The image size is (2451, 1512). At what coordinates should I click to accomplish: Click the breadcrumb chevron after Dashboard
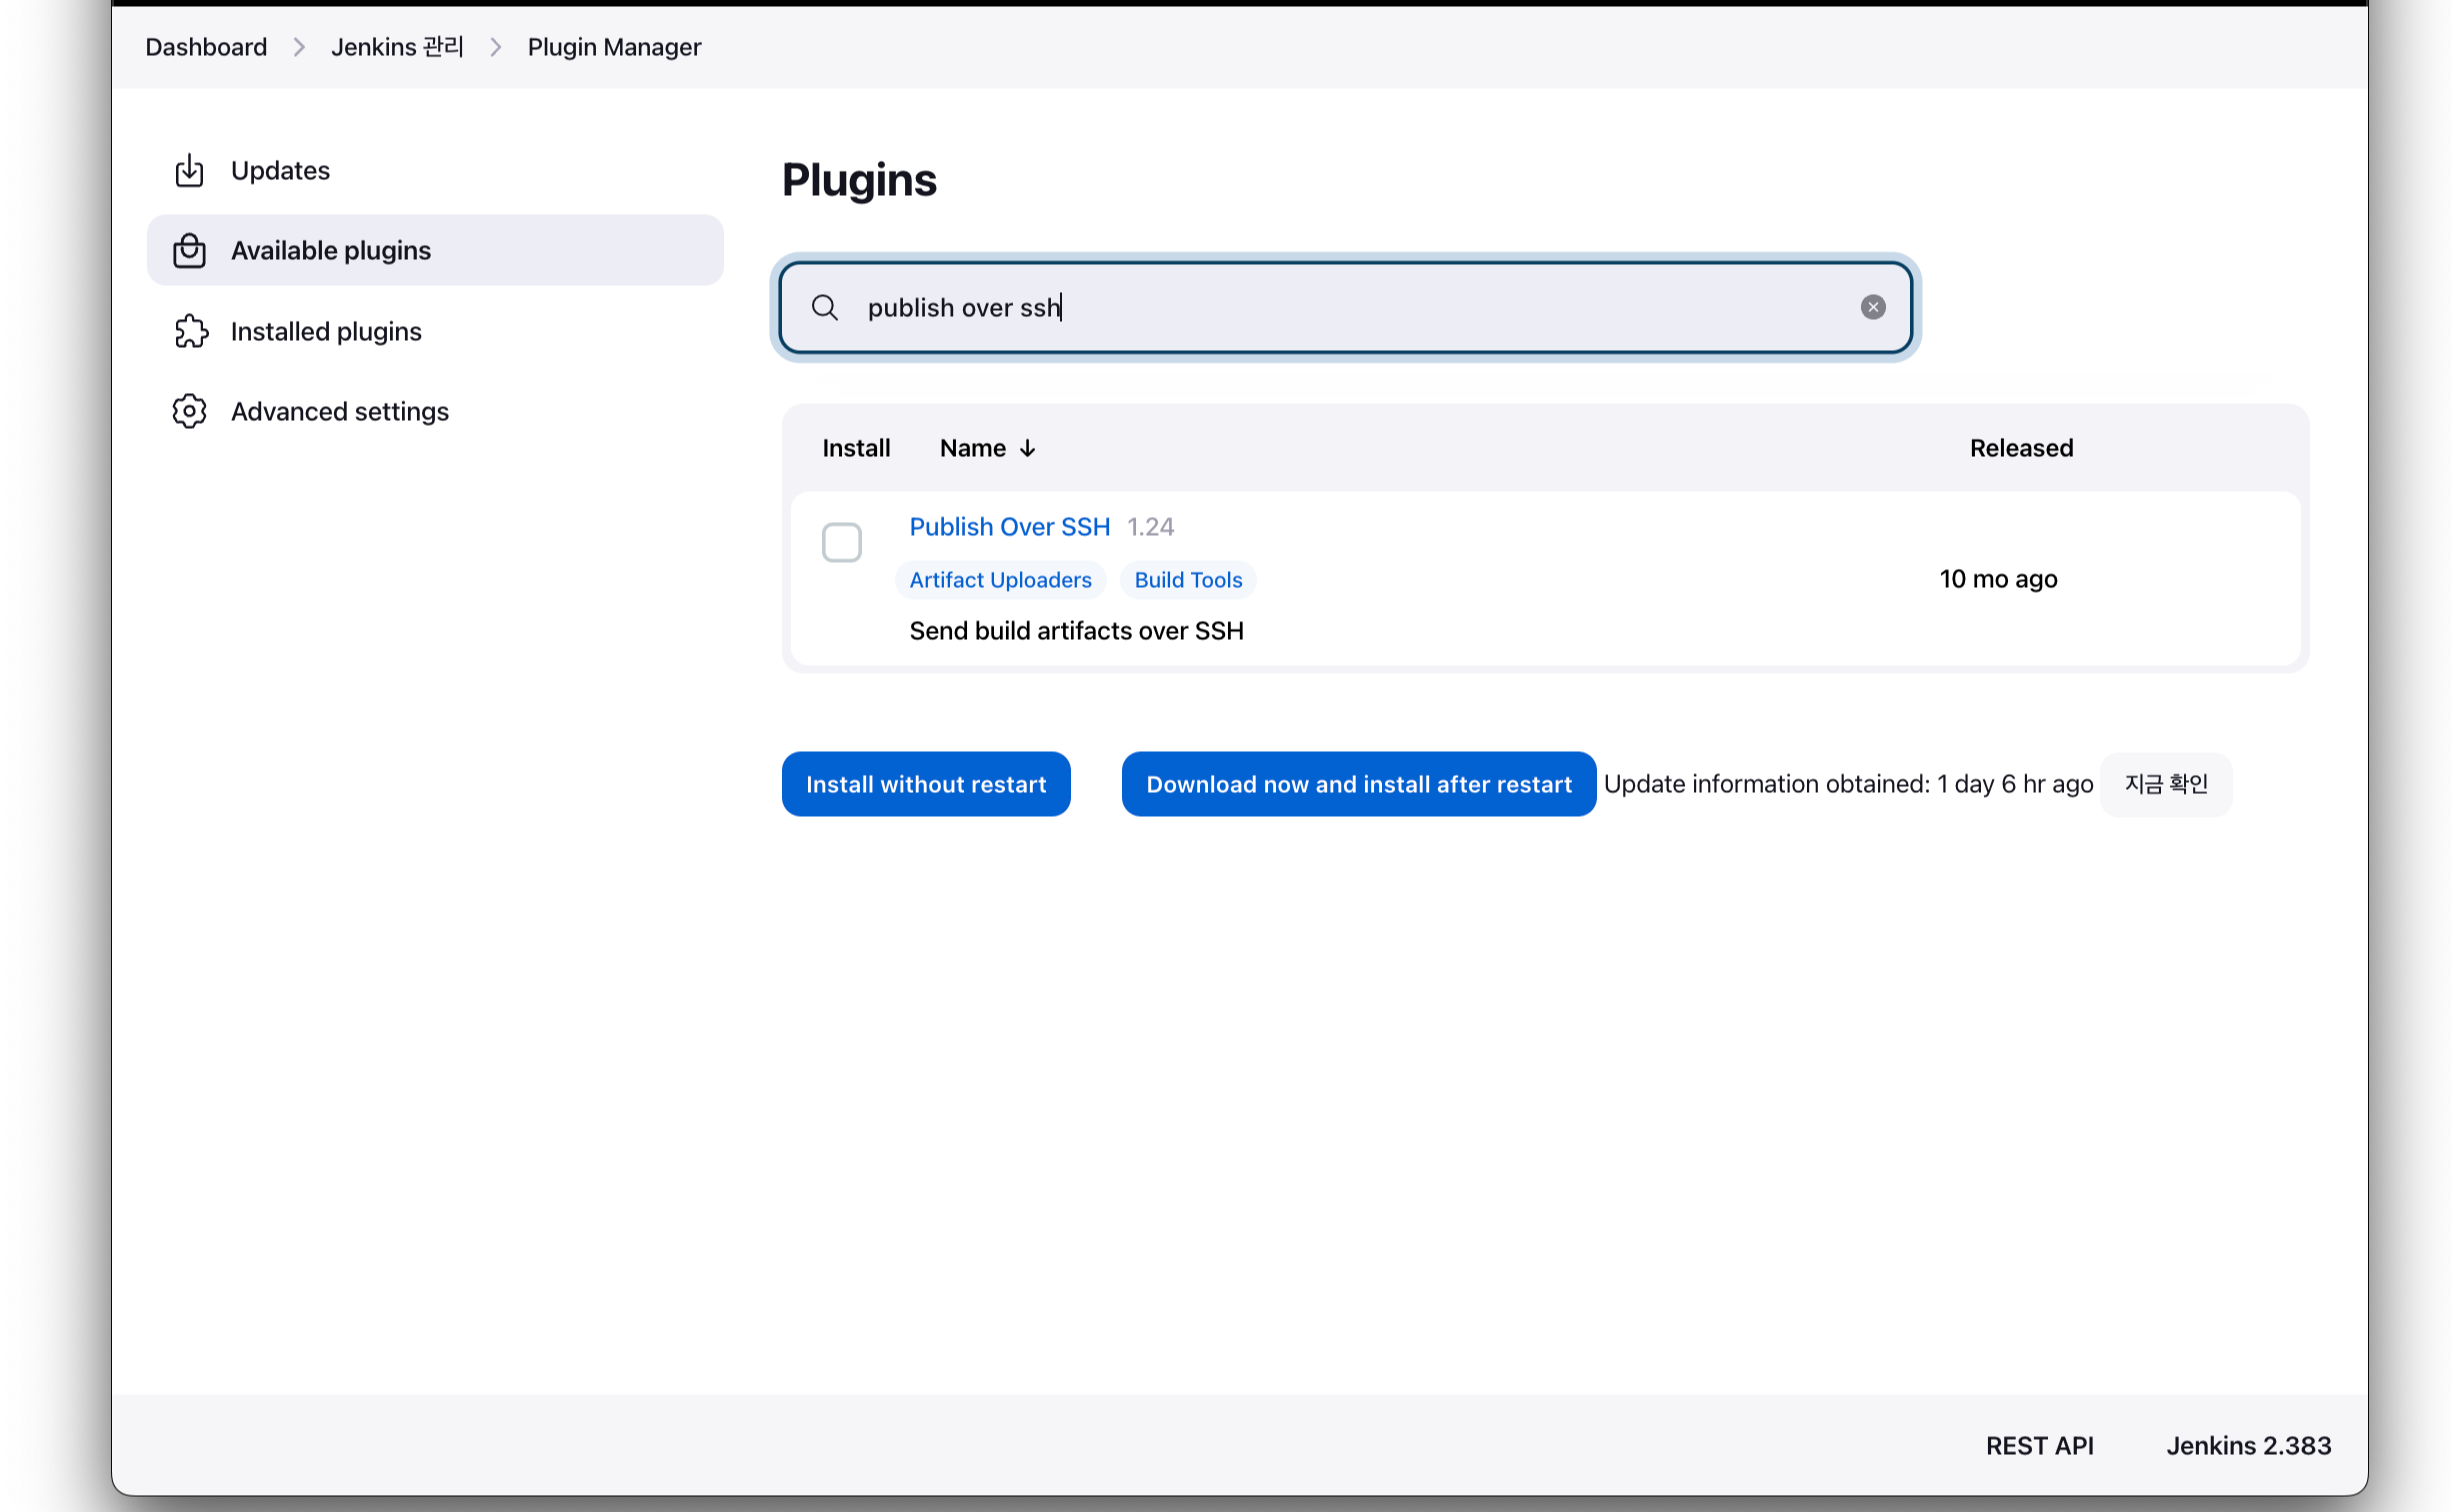click(x=298, y=47)
